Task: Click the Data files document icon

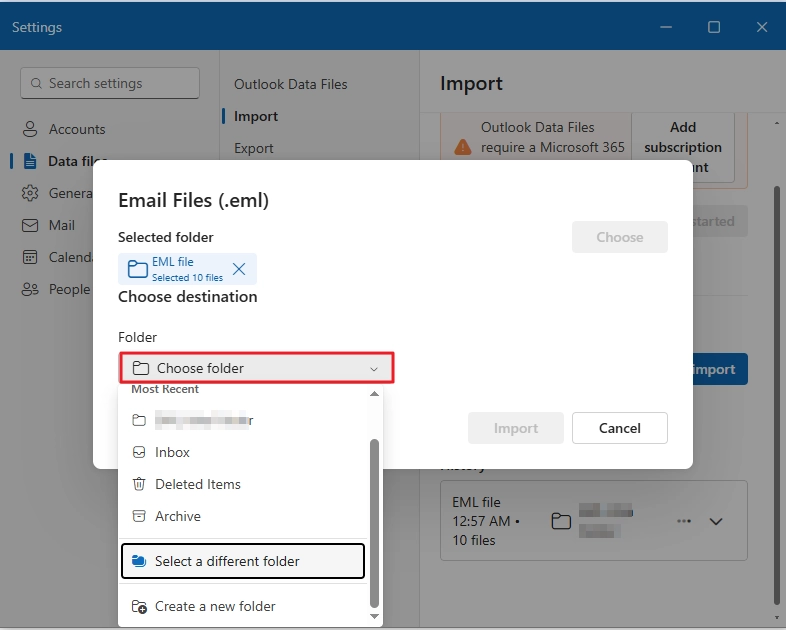Action: tap(30, 161)
